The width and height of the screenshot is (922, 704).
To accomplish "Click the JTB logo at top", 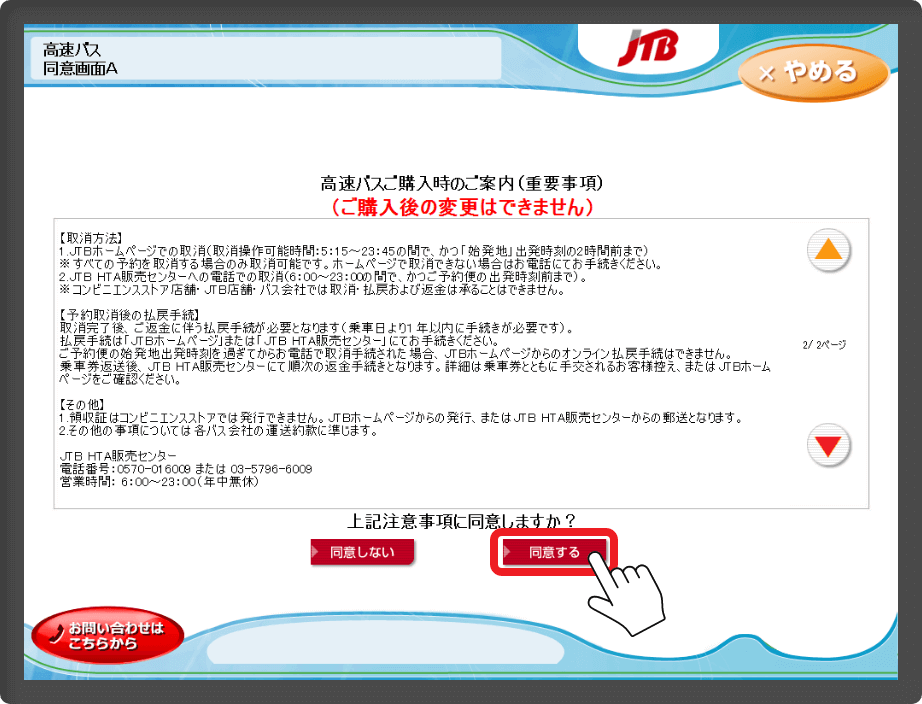I will pos(647,46).
